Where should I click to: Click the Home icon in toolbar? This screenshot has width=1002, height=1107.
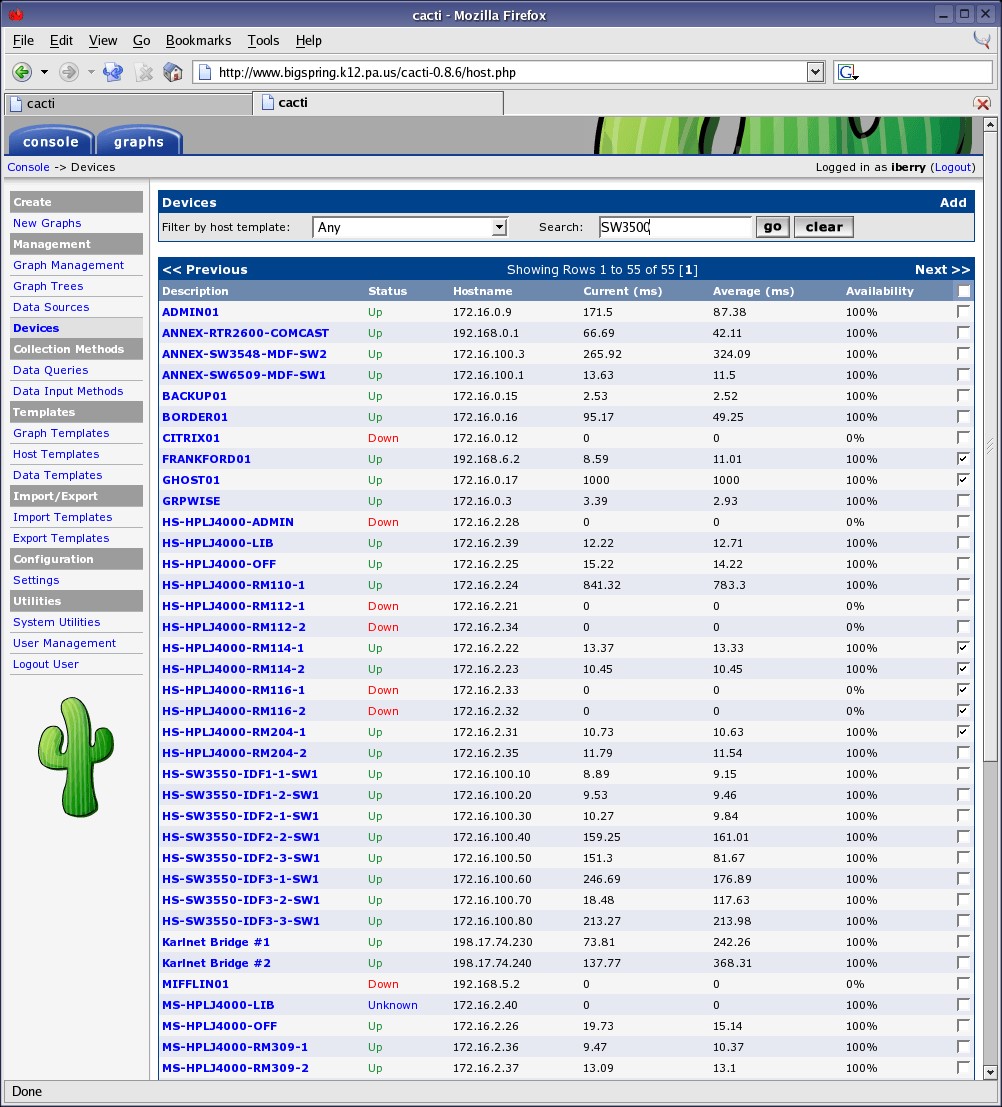click(x=172, y=72)
